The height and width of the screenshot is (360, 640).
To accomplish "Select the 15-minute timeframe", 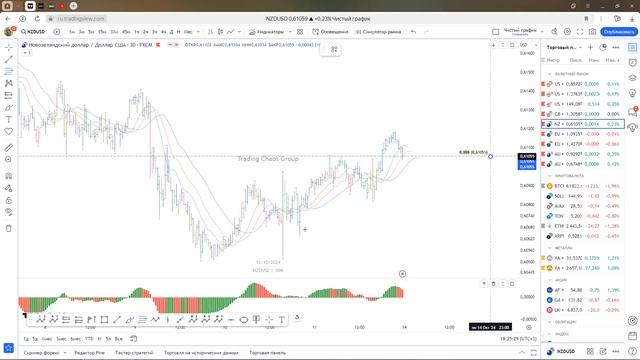I will coord(102,31).
